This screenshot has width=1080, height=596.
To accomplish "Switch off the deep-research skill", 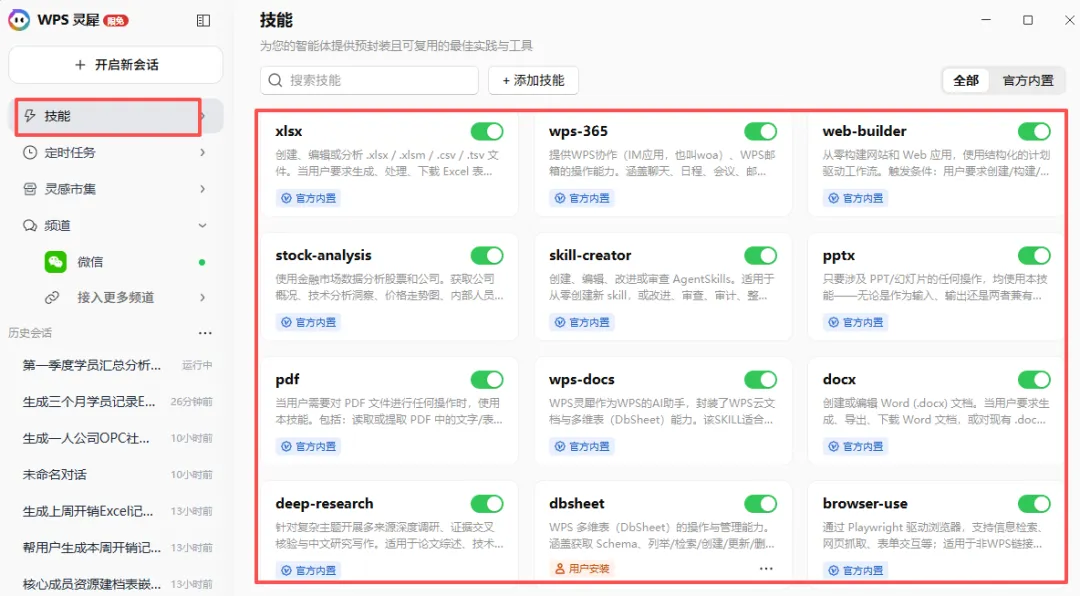I will [x=487, y=503].
